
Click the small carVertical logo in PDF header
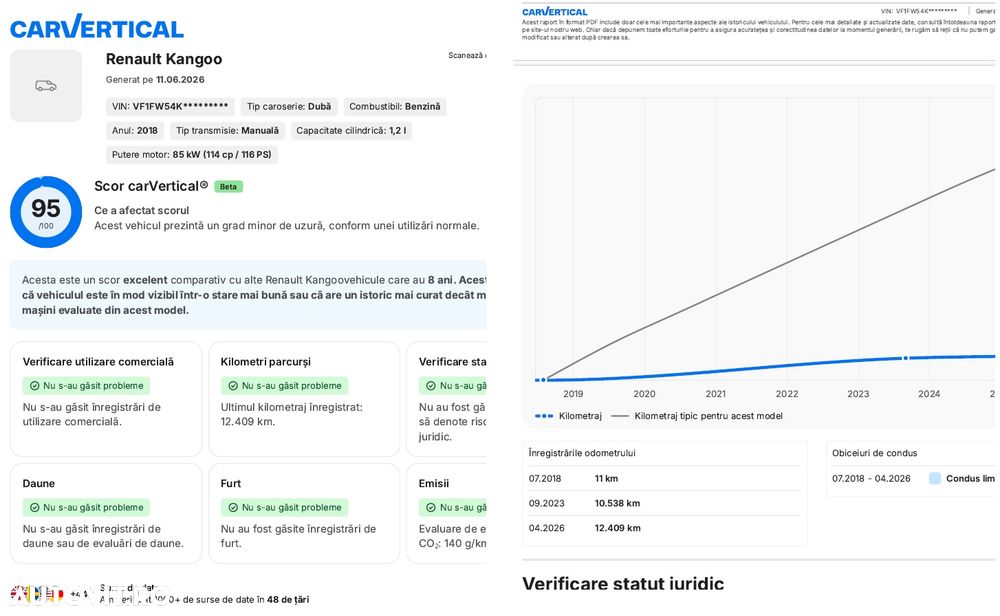click(x=554, y=11)
